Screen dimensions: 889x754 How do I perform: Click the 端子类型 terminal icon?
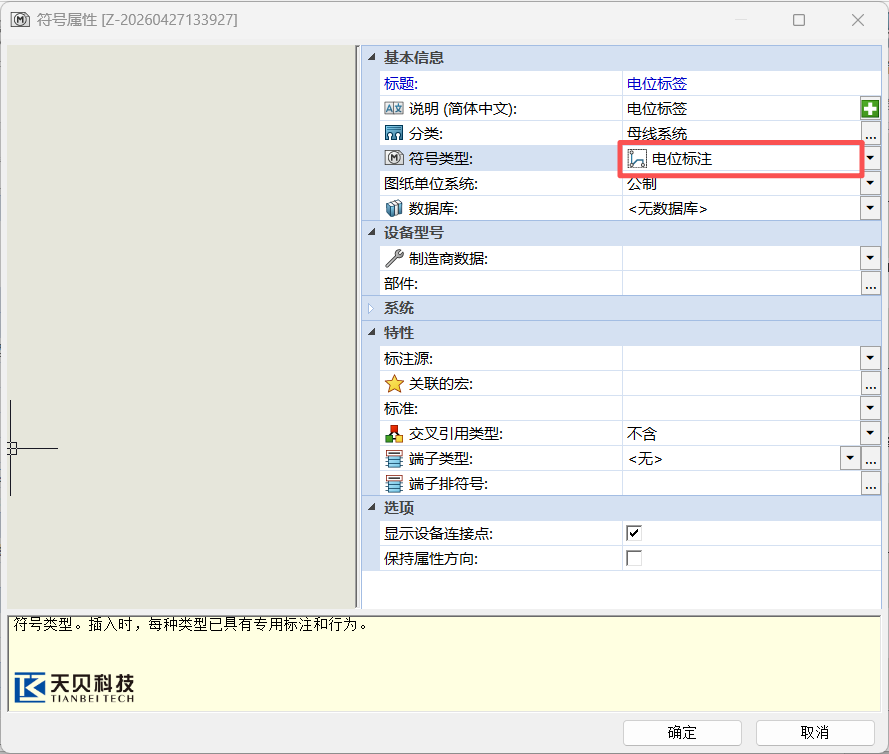394,459
